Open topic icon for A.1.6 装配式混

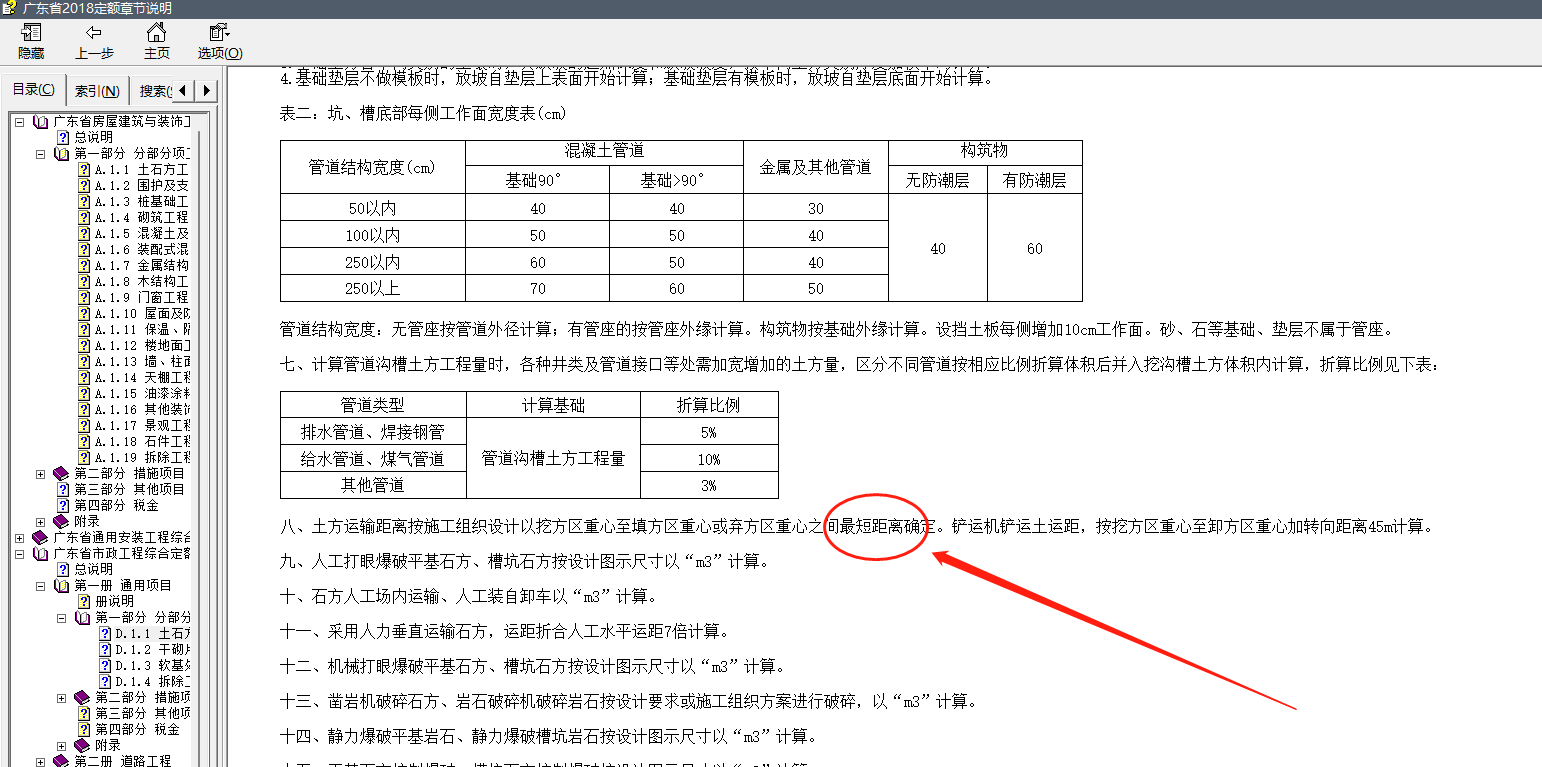[x=84, y=249]
